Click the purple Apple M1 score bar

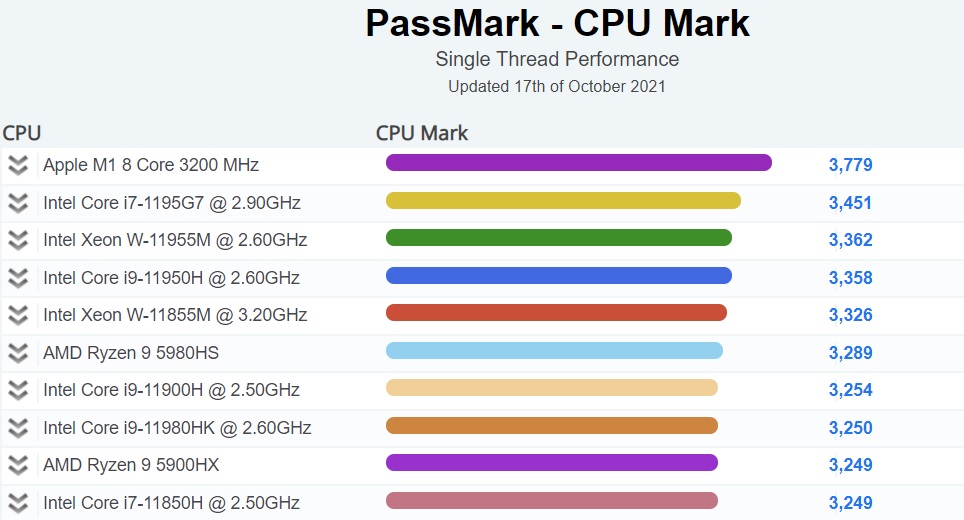(578, 163)
